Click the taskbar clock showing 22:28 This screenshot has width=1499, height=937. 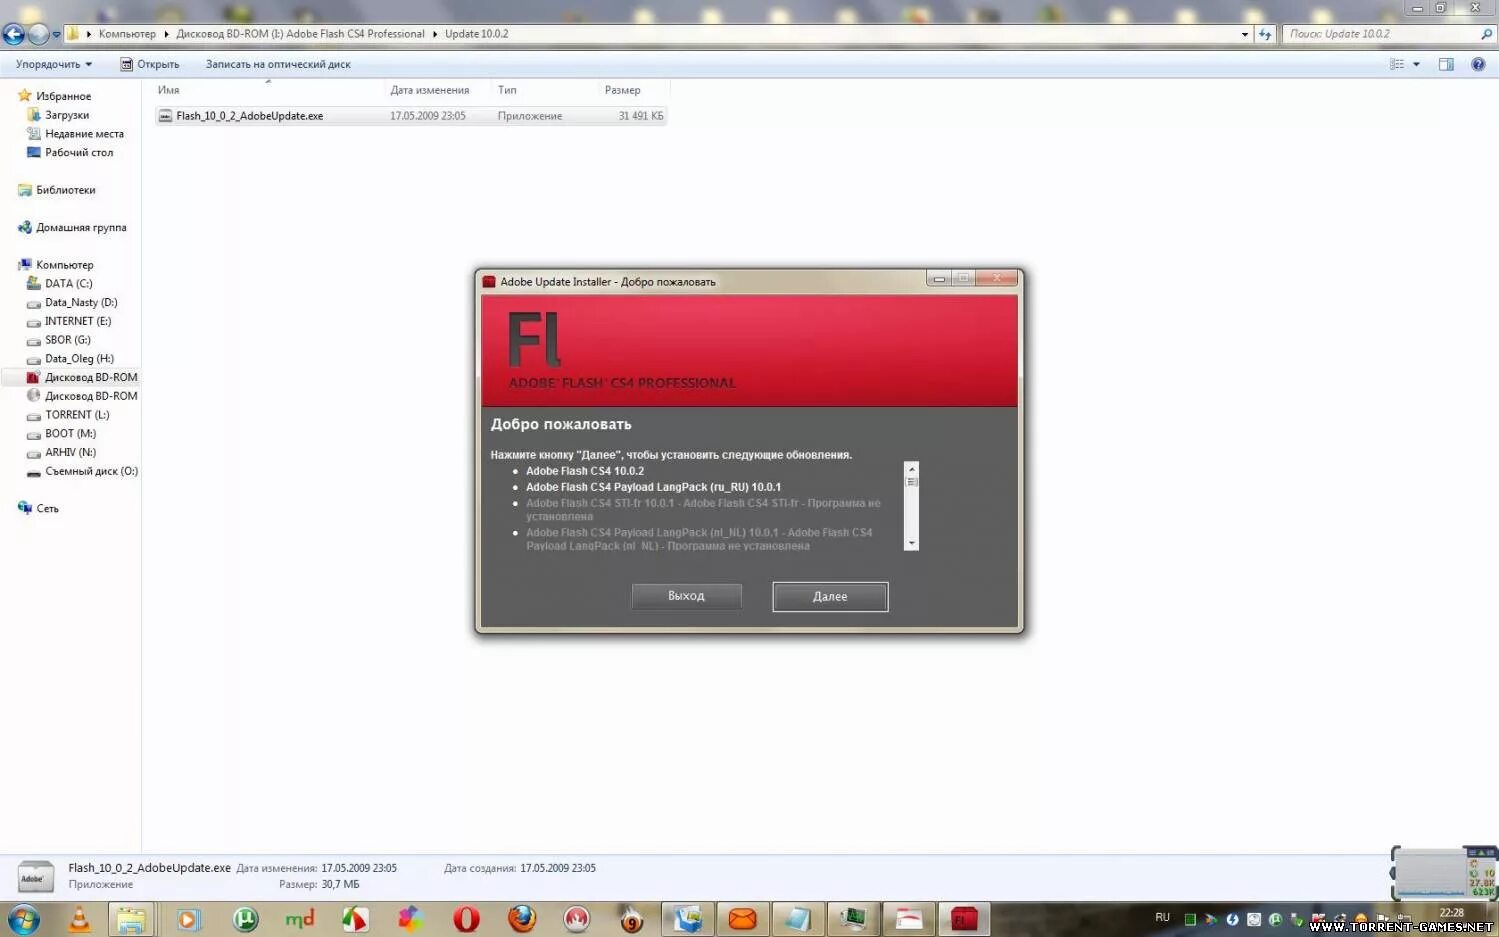click(1451, 913)
